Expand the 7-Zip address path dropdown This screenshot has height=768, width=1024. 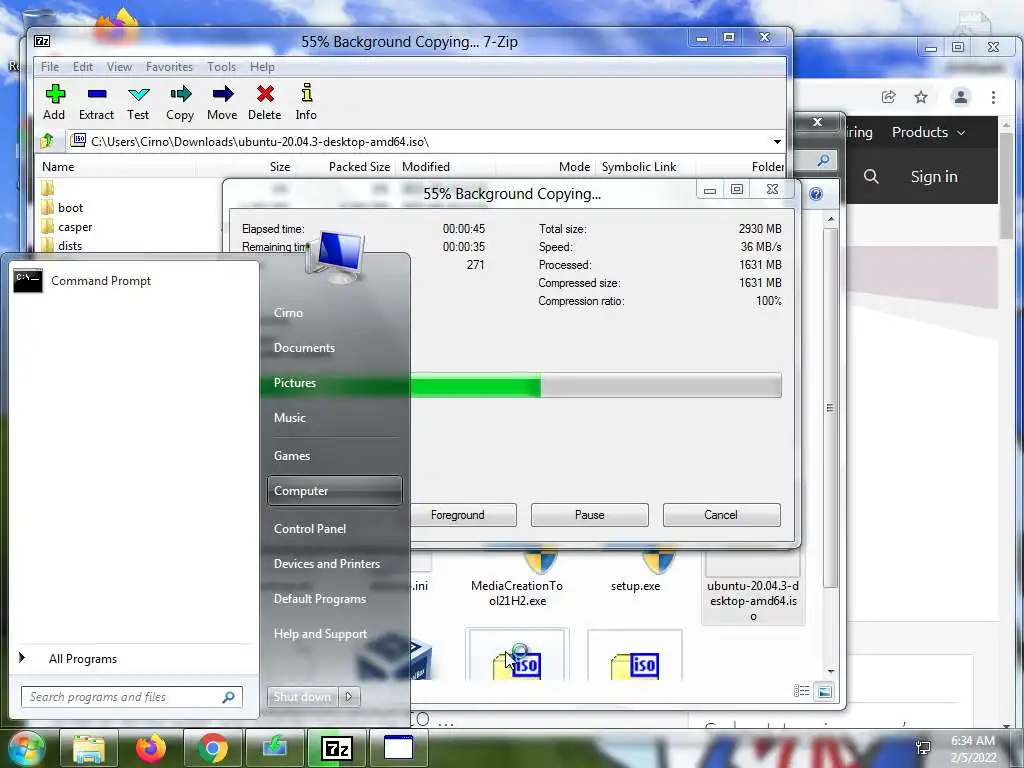coord(777,142)
